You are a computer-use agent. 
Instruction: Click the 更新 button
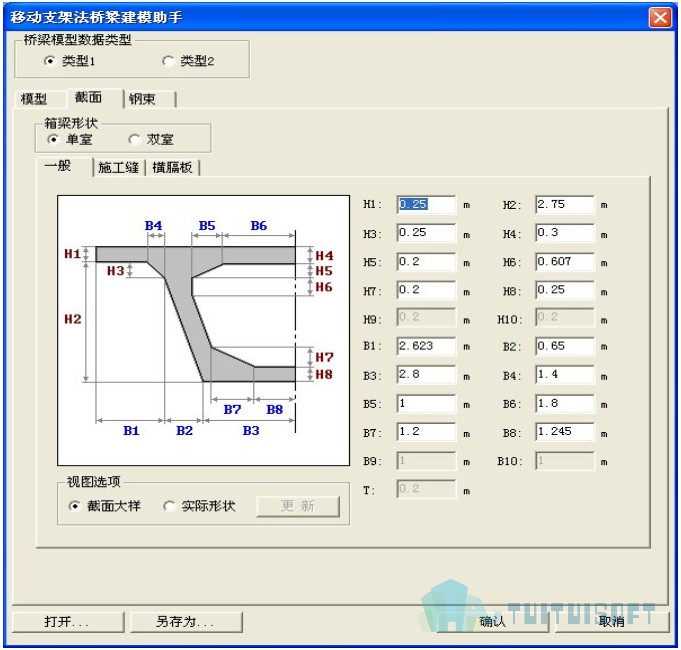(x=298, y=506)
